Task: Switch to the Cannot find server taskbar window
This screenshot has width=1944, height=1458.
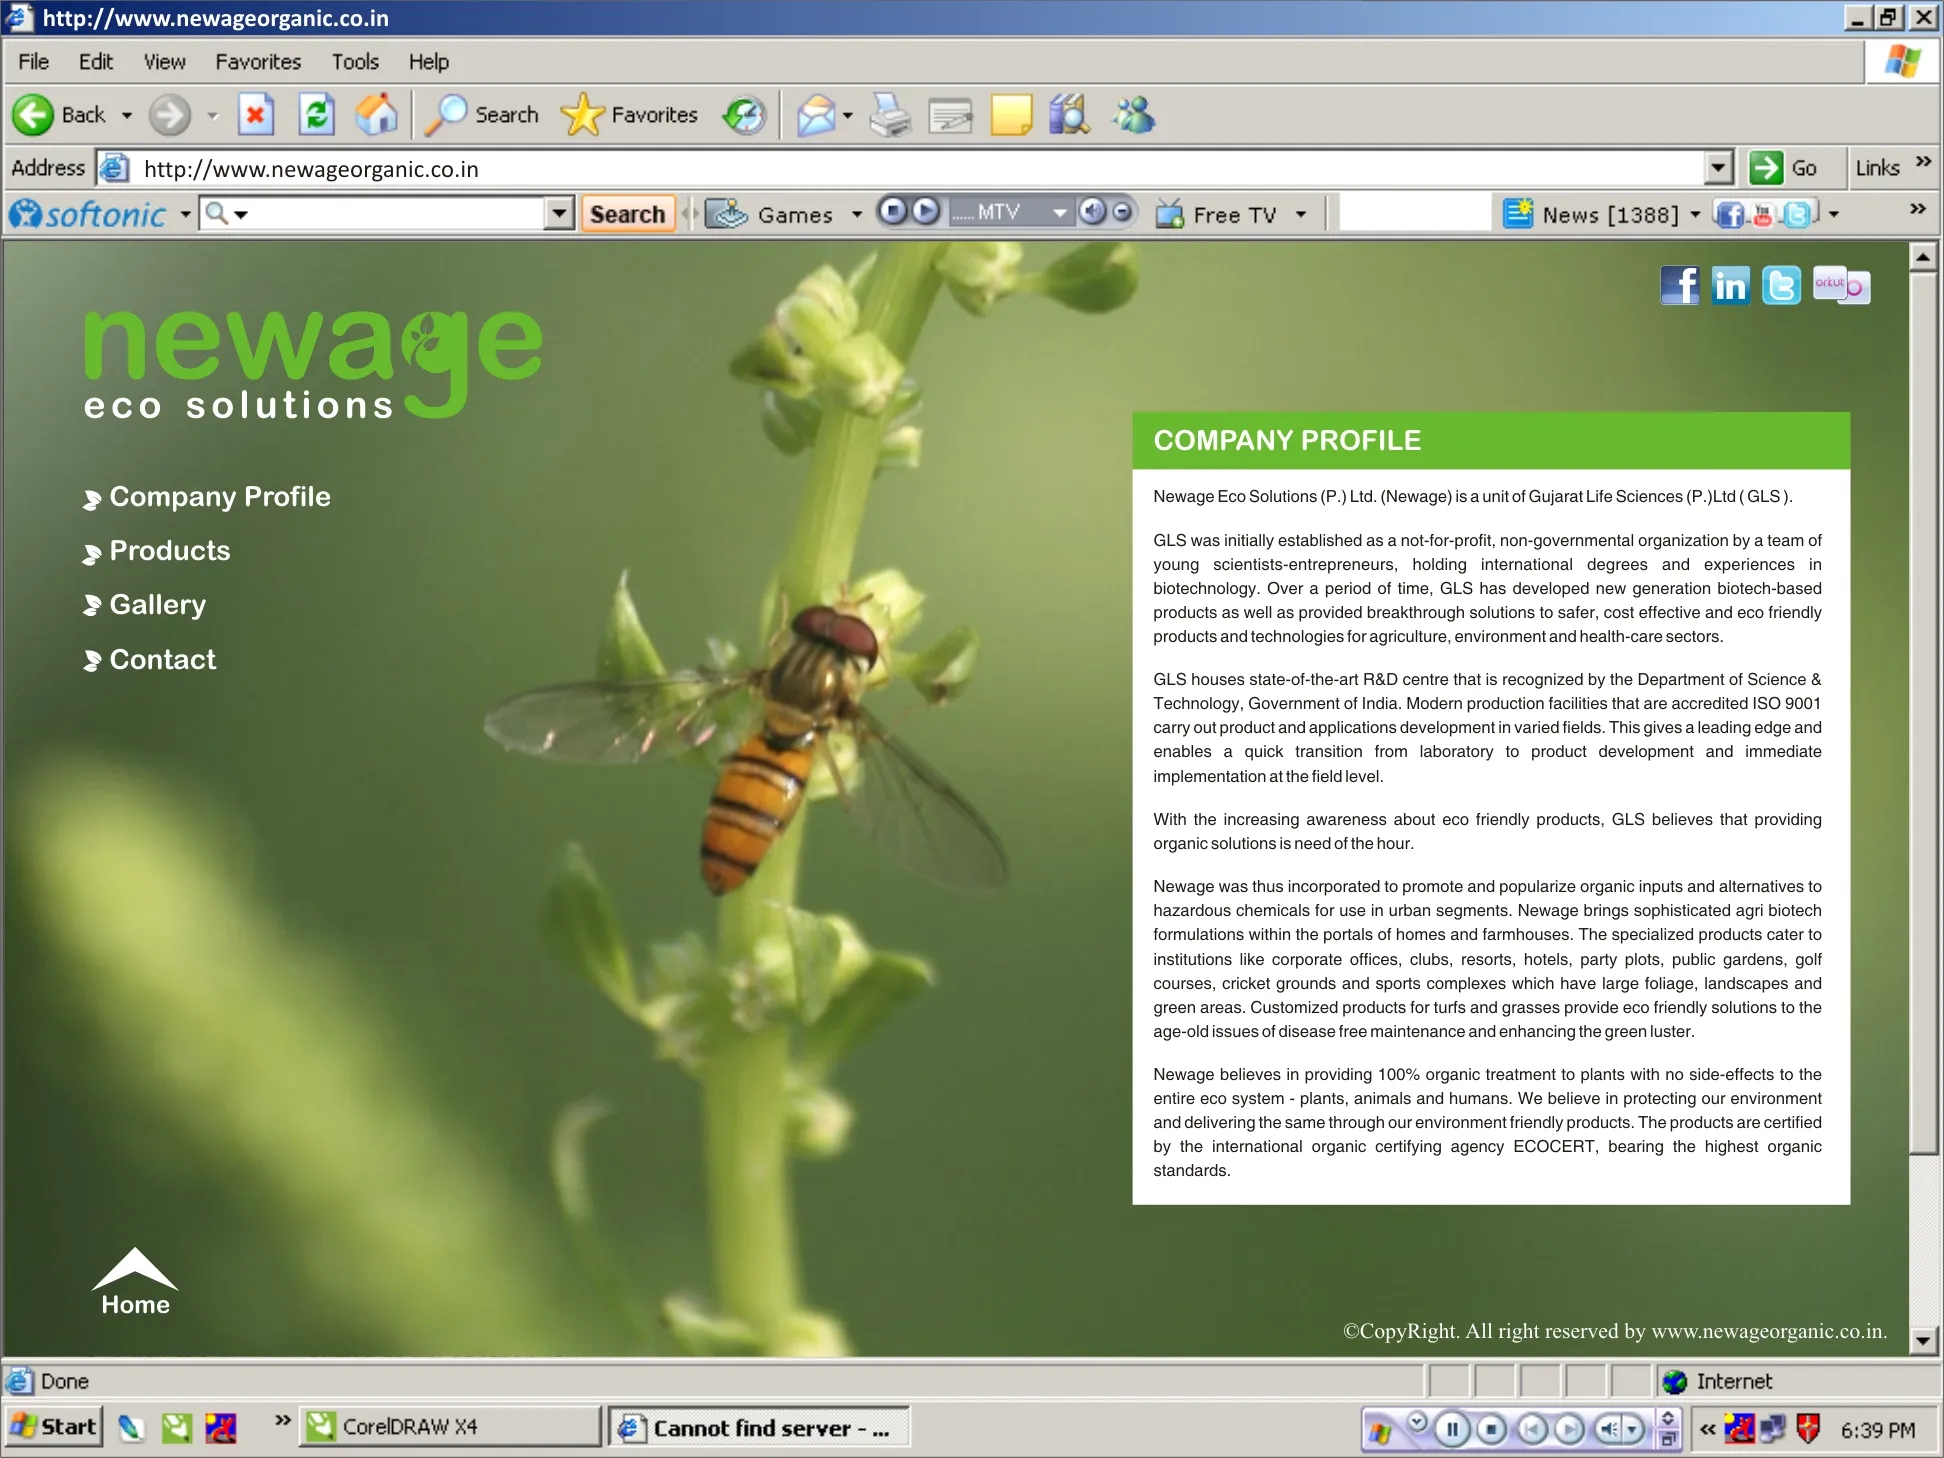Action: [759, 1427]
